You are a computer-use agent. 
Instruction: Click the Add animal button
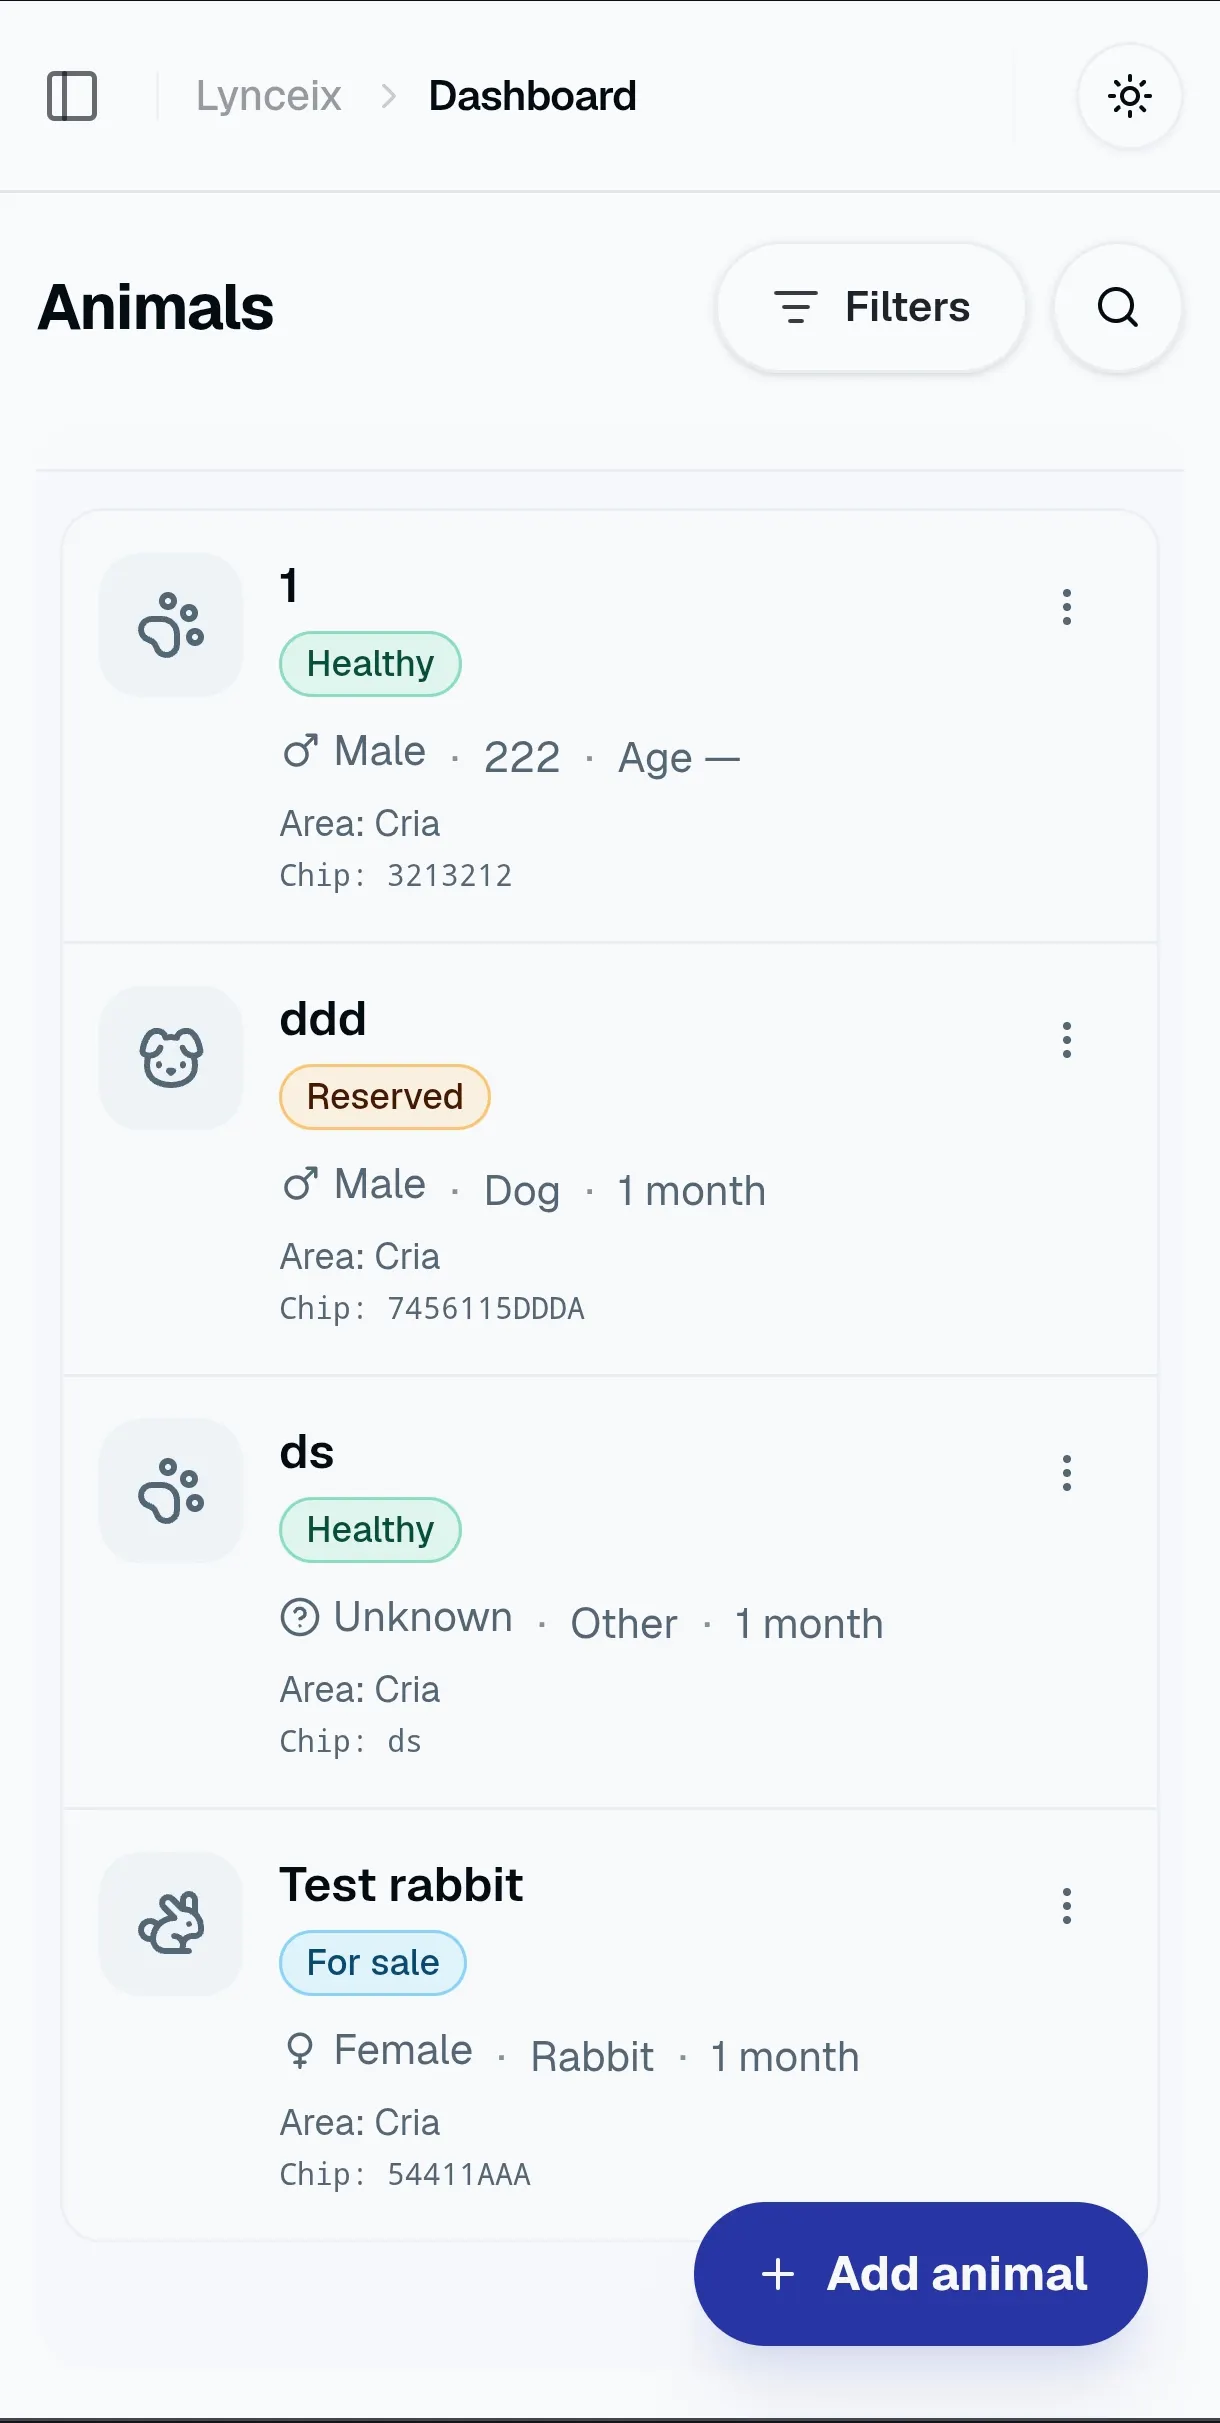point(921,2274)
